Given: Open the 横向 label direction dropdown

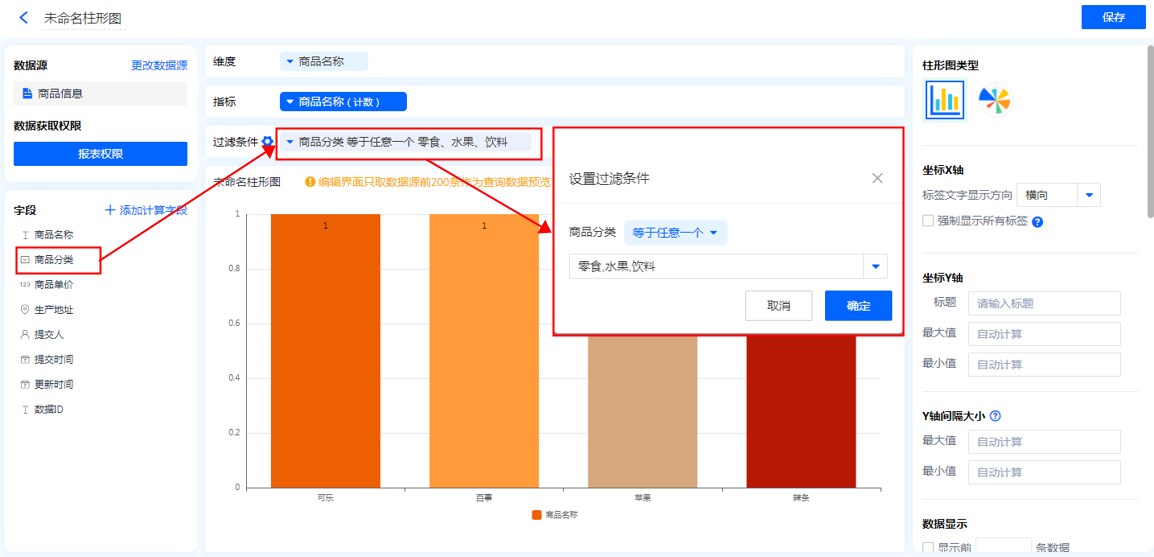Looking at the screenshot, I should pyautogui.click(x=1089, y=195).
